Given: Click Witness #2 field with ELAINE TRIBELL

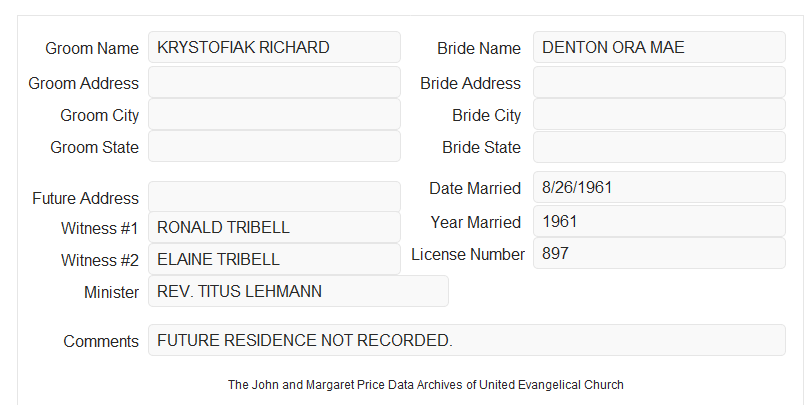Looking at the screenshot, I should click(x=274, y=259).
